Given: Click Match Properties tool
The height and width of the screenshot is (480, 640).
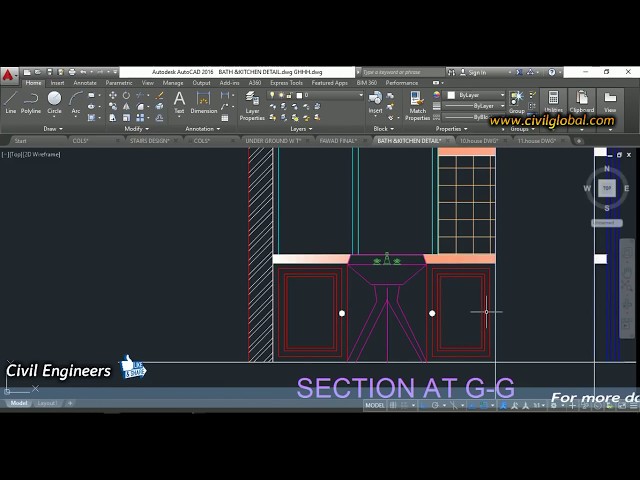Looking at the screenshot, I should pos(417,106).
